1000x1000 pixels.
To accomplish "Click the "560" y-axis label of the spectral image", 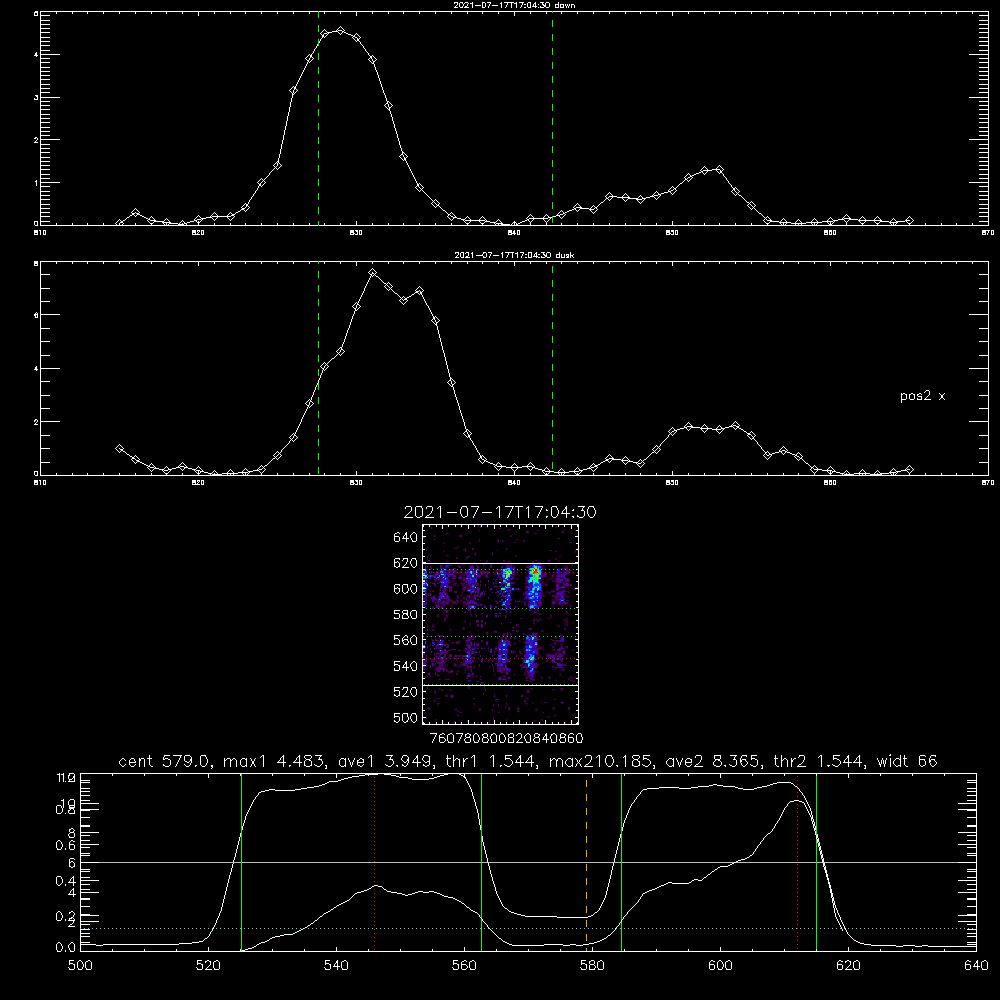I will pyautogui.click(x=406, y=640).
